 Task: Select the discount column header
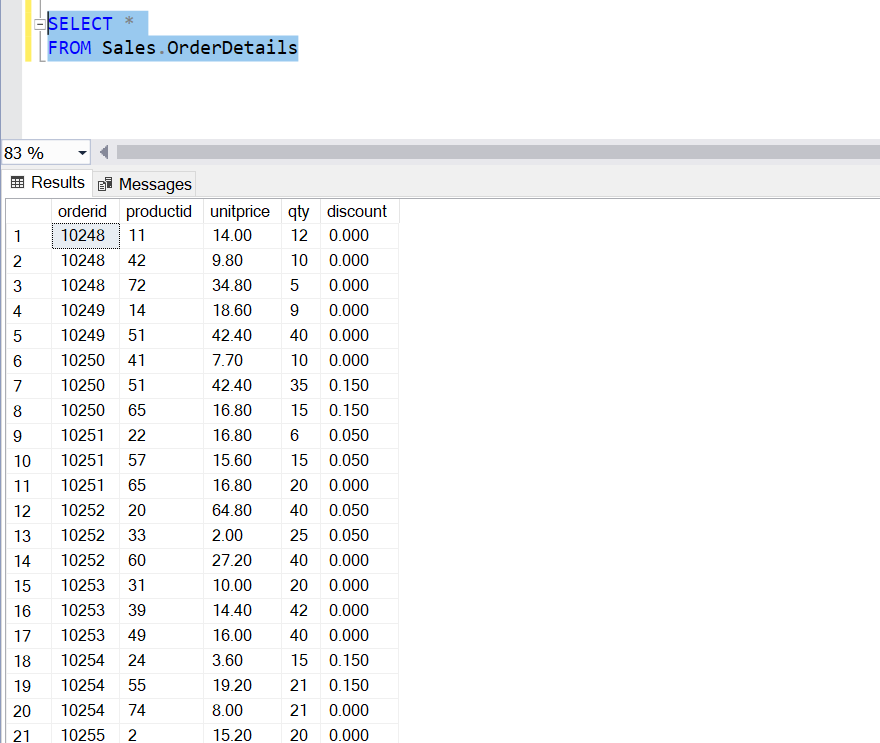[x=357, y=211]
